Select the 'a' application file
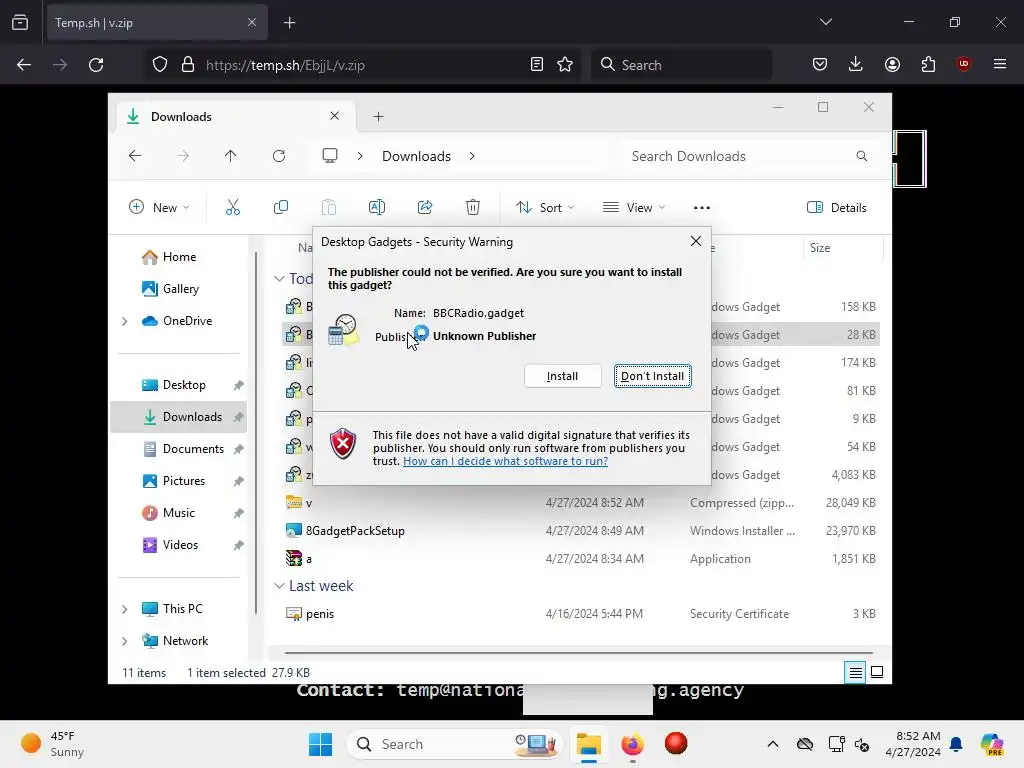 click(x=309, y=559)
